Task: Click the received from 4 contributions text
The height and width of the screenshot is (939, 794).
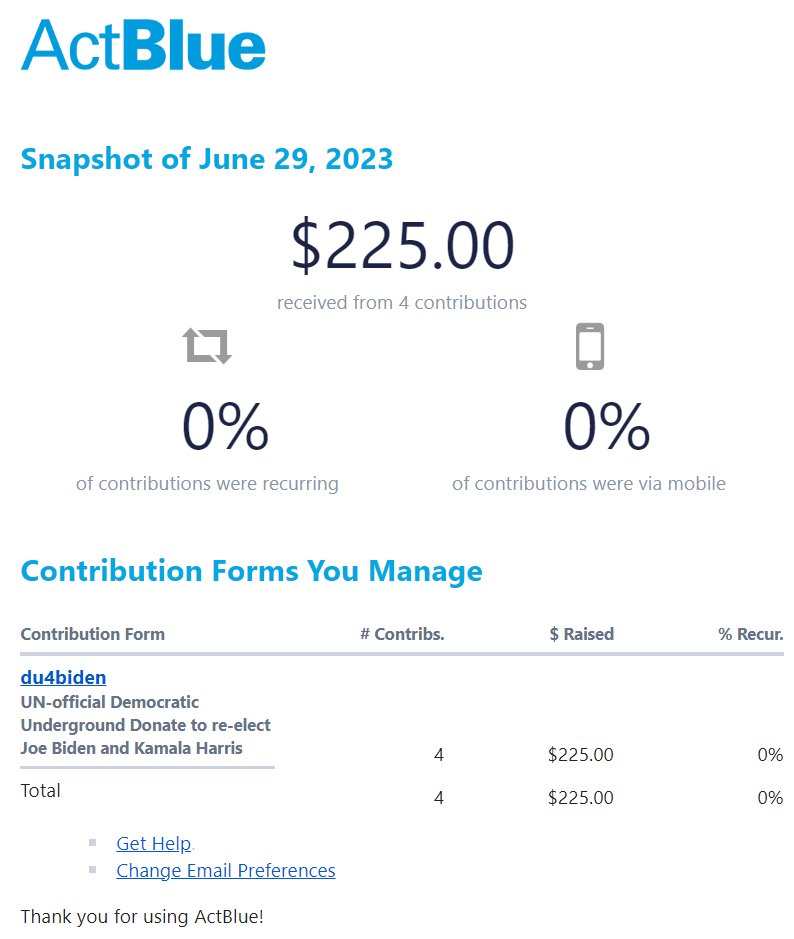Action: click(402, 302)
